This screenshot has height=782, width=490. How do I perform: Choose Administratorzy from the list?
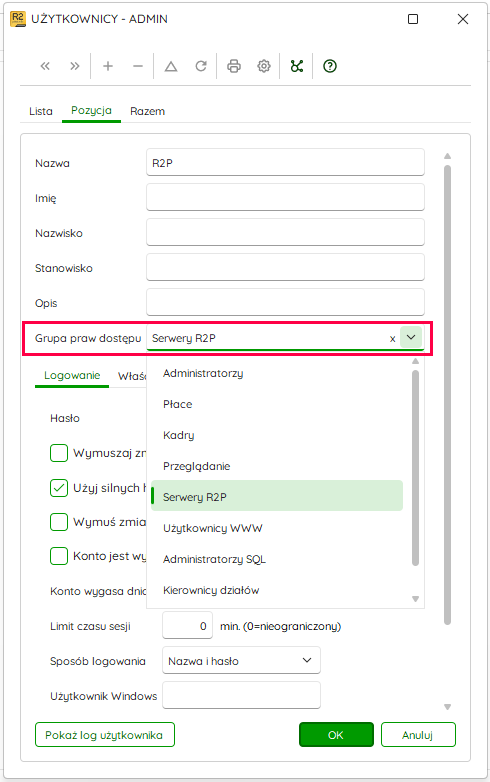277,373
